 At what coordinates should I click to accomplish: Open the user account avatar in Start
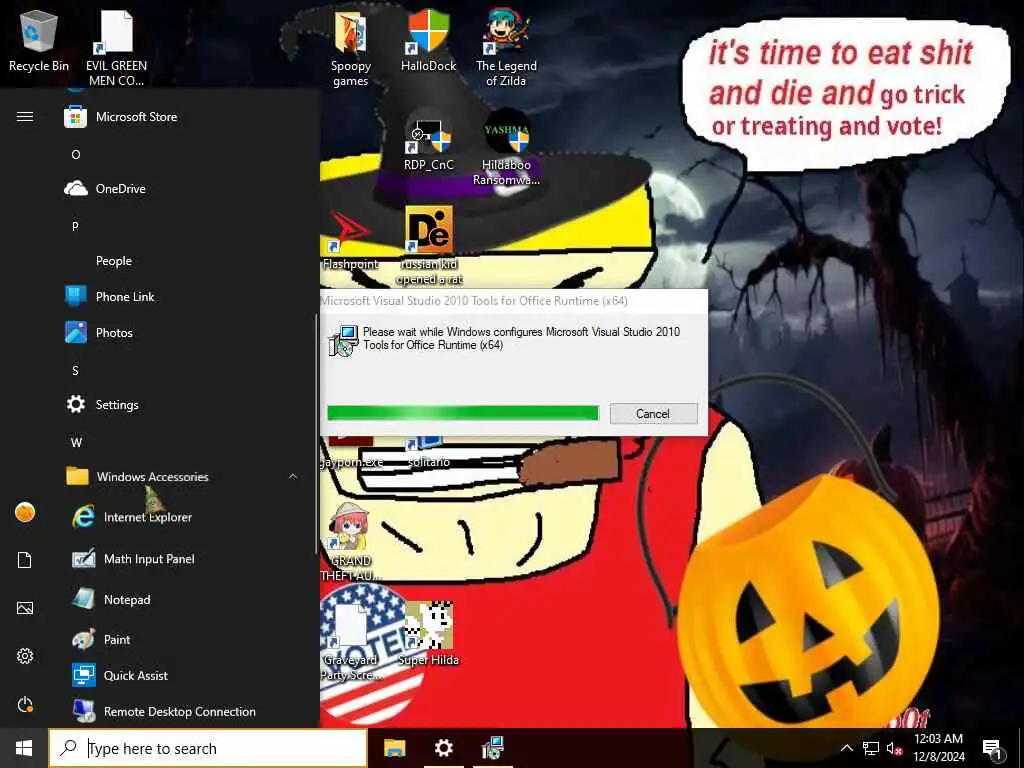coord(25,513)
